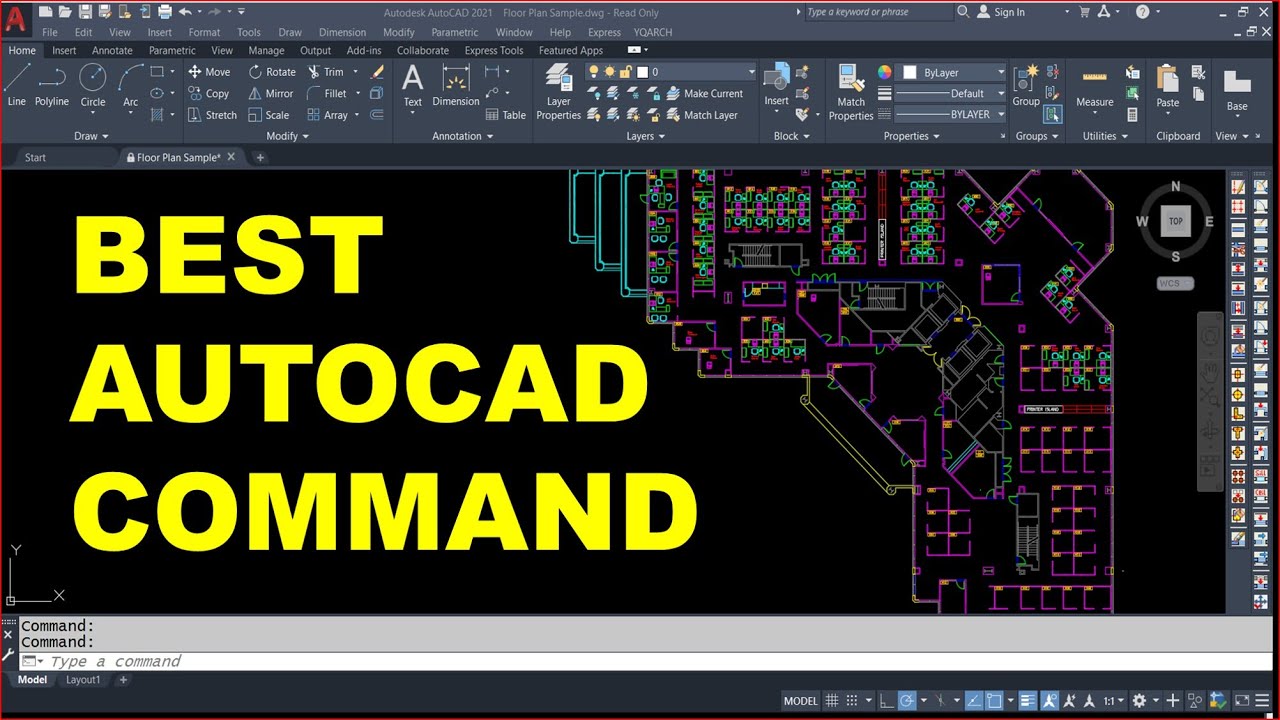Click MODEL in status bar
1280x720 pixels.
(800, 701)
